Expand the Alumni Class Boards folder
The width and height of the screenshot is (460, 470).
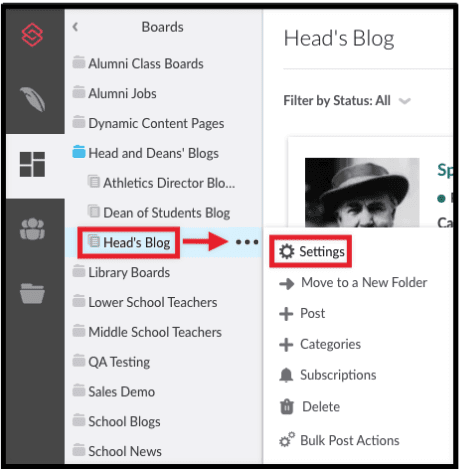coord(138,63)
